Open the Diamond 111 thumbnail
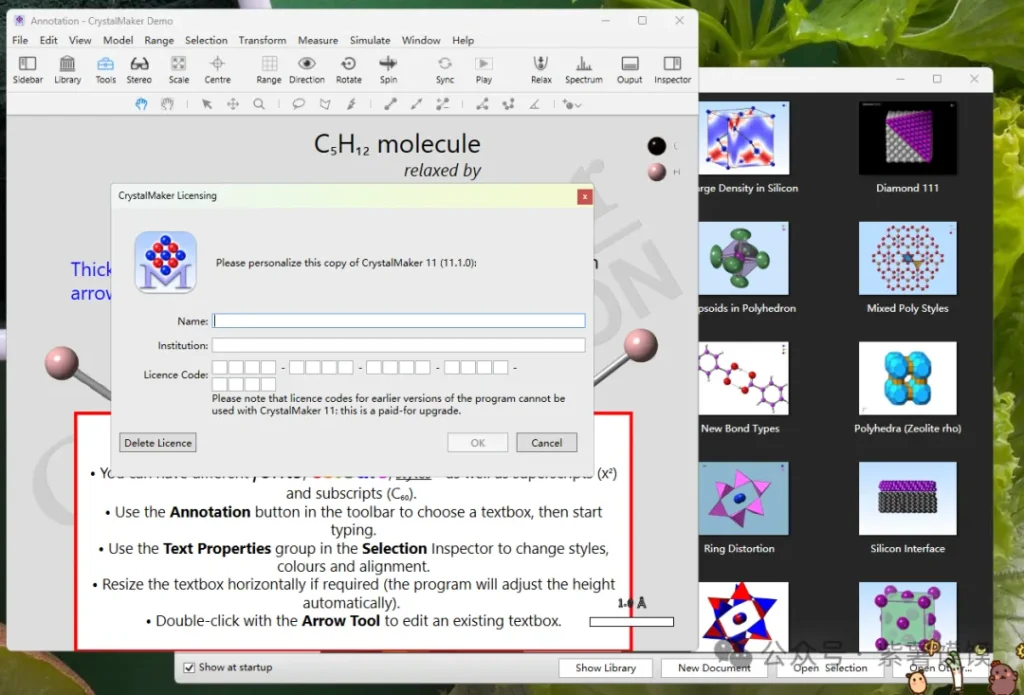 907,138
